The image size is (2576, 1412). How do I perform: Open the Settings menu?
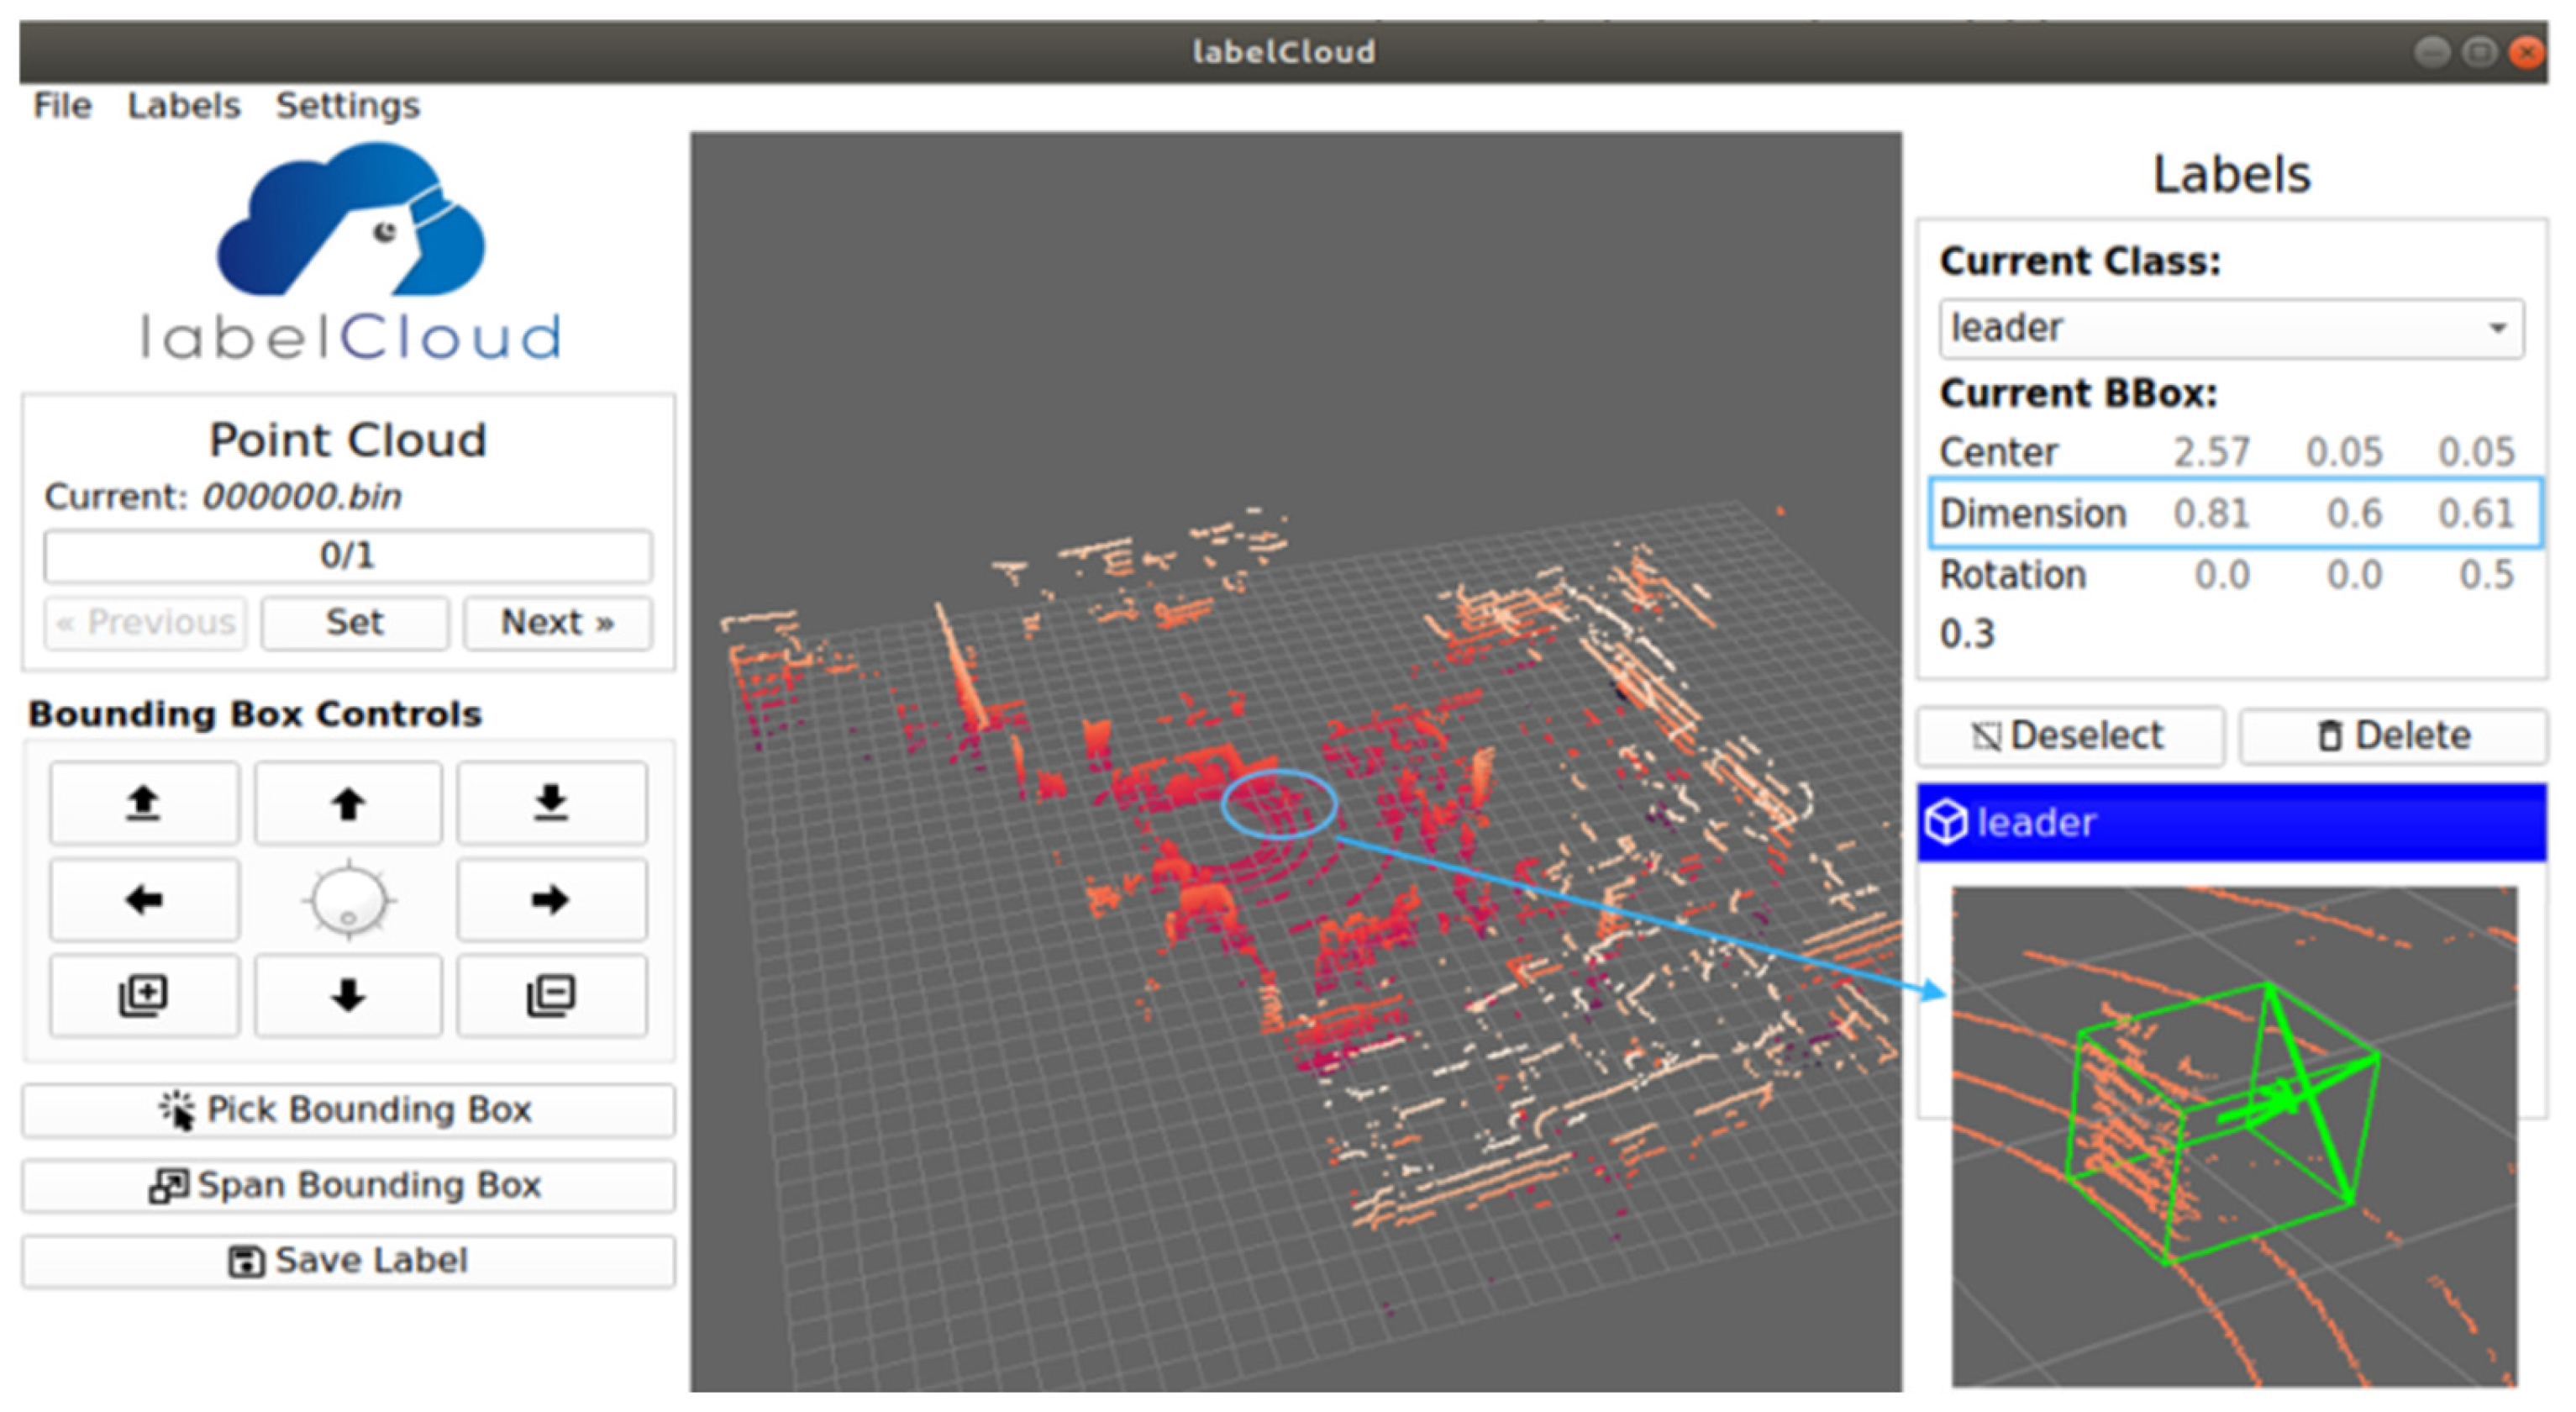(347, 105)
